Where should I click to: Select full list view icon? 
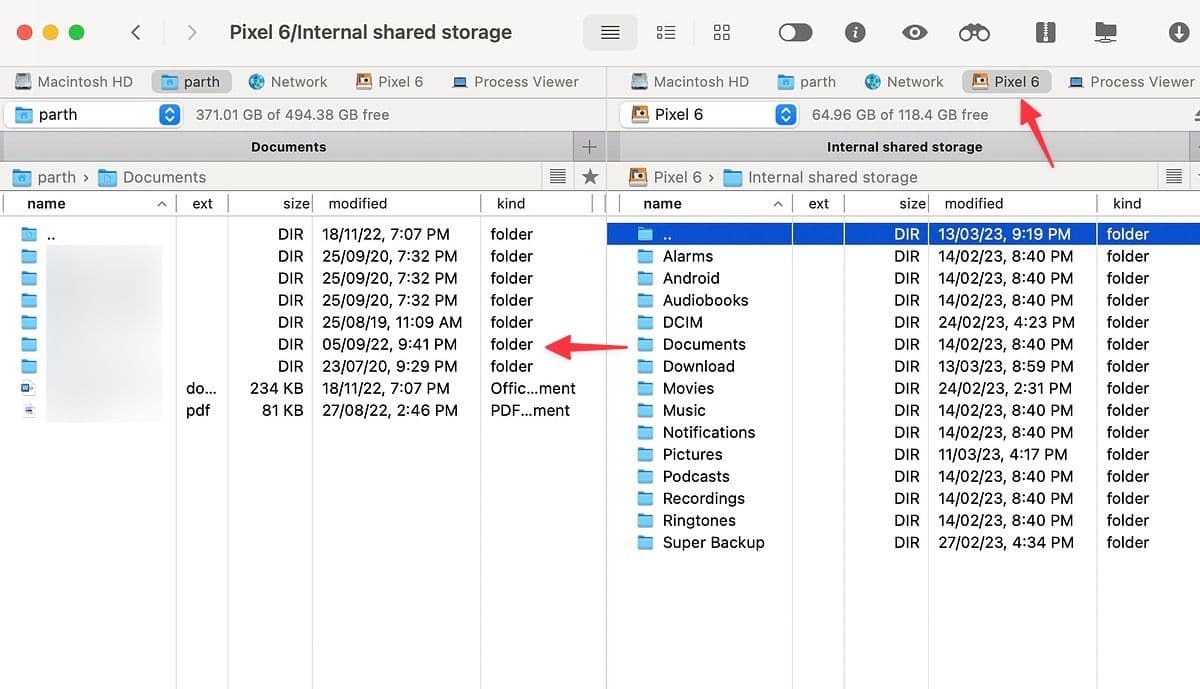click(x=610, y=32)
